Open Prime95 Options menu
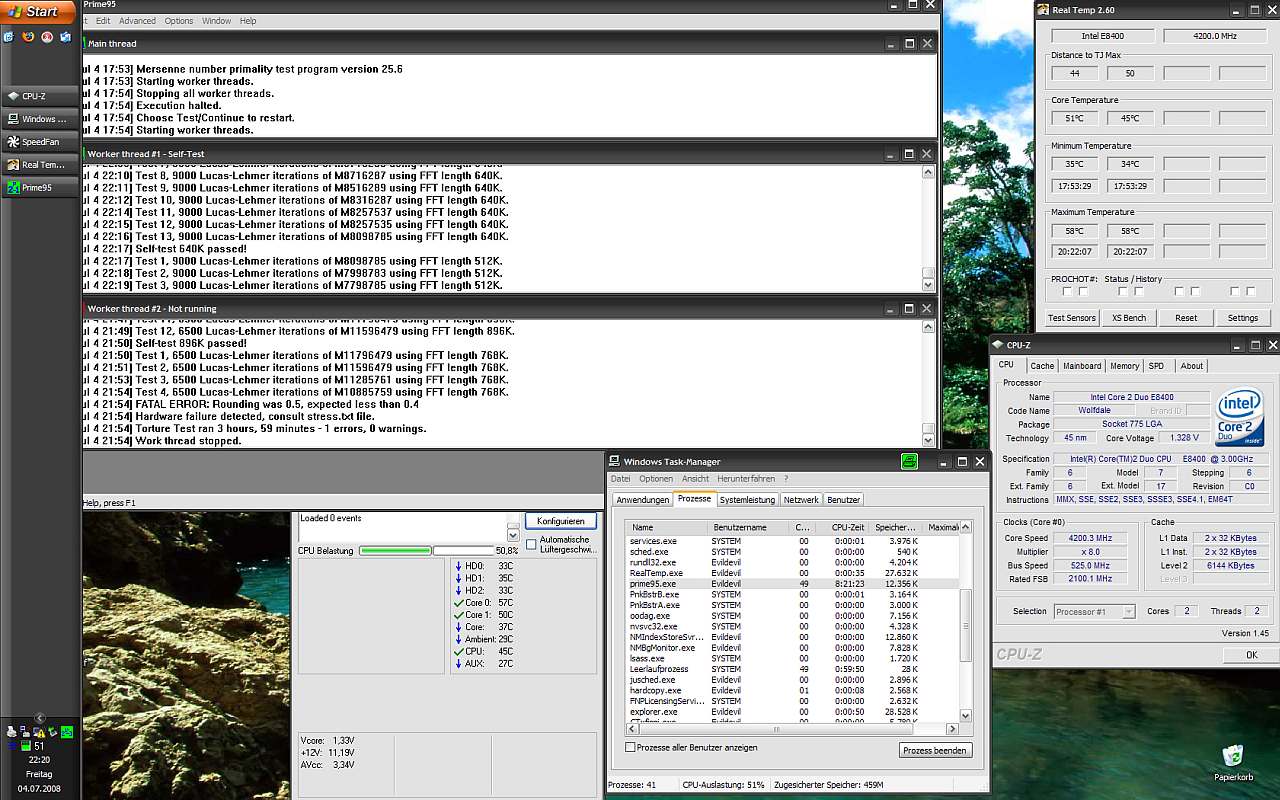The image size is (1280, 800). [x=179, y=21]
